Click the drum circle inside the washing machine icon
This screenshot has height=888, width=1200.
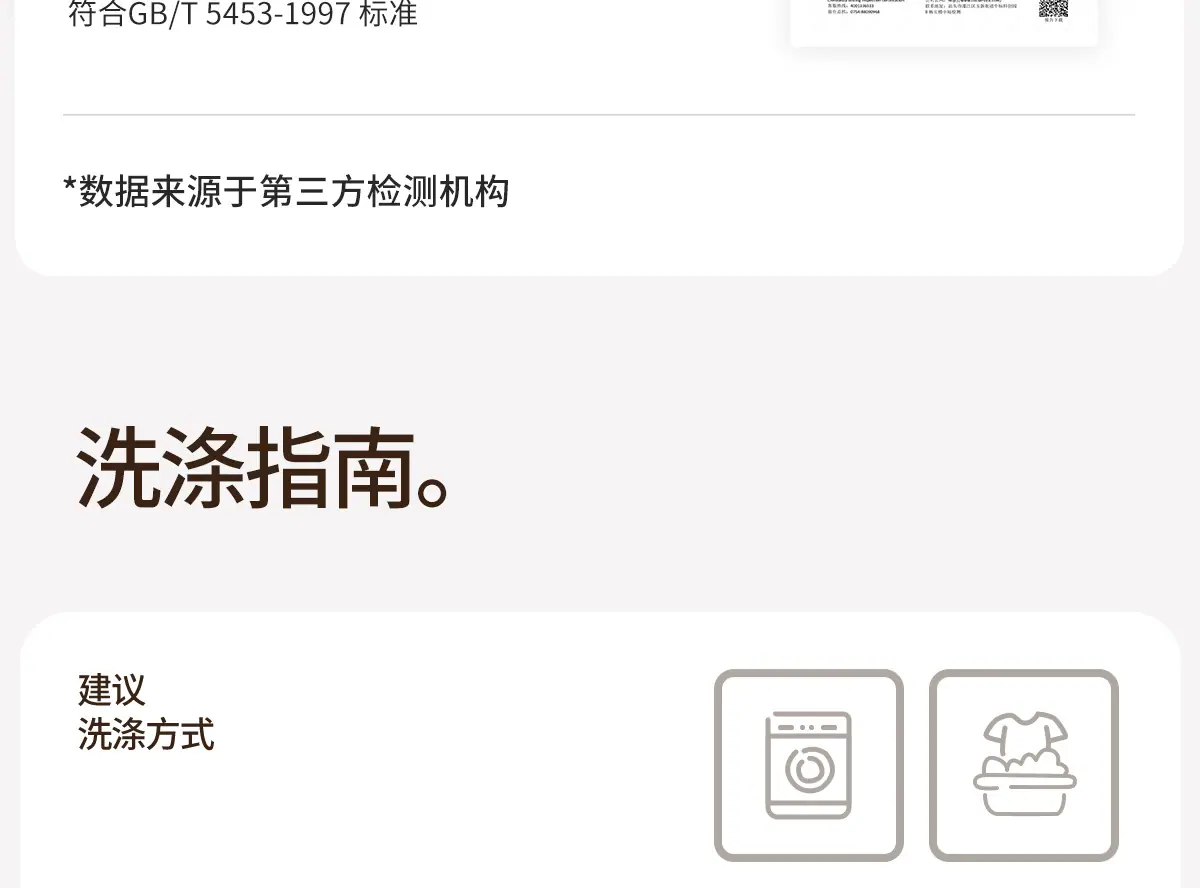(x=808, y=769)
